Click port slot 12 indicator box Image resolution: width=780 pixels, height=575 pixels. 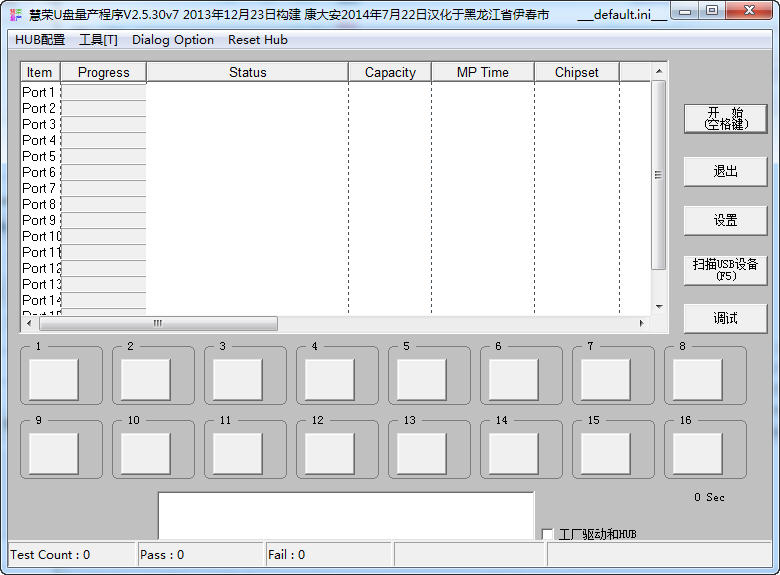[x=330, y=454]
